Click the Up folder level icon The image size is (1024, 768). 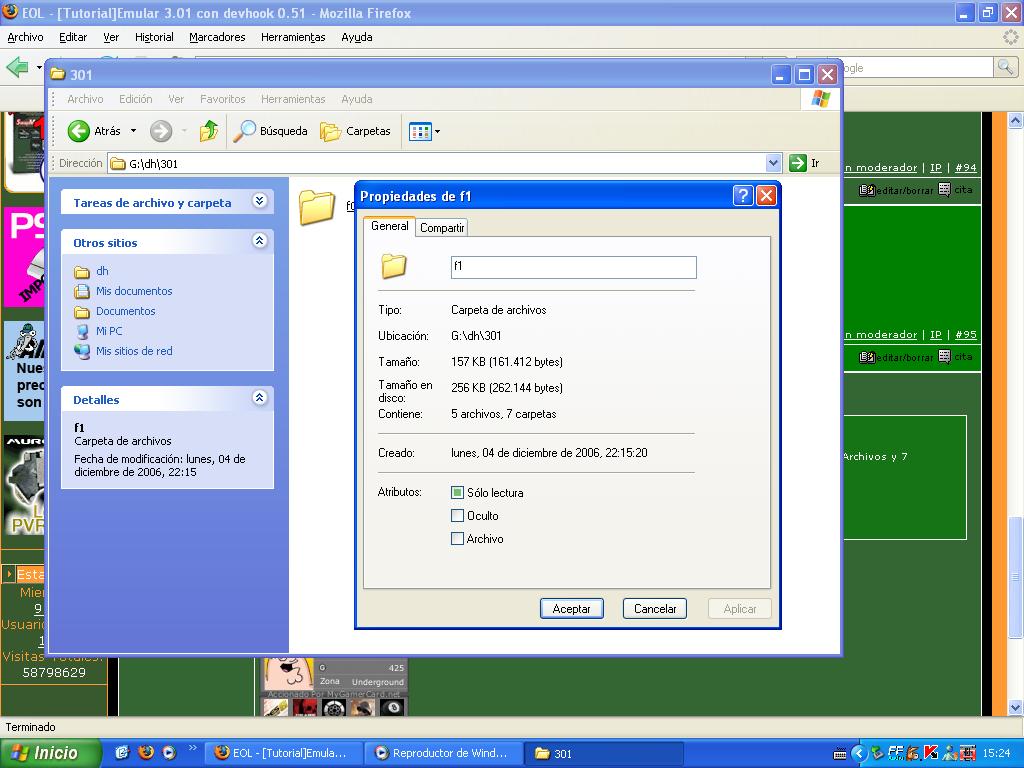(x=209, y=131)
